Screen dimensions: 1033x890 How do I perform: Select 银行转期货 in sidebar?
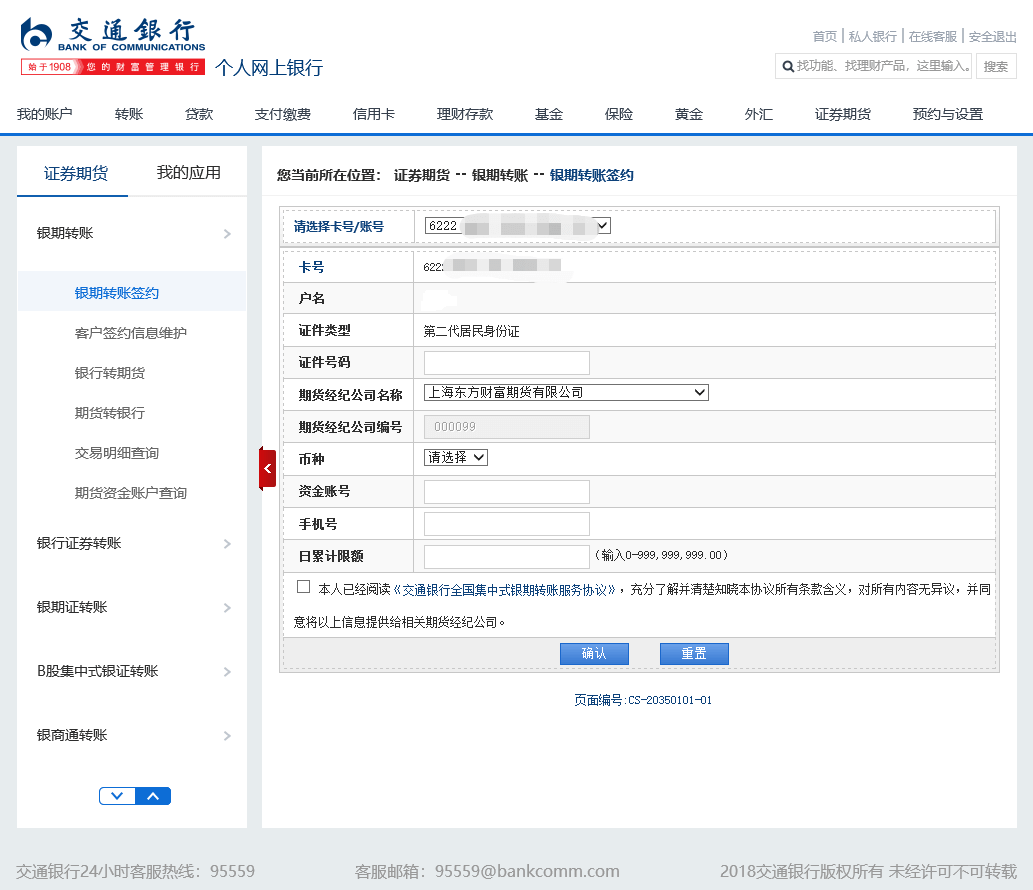point(109,373)
